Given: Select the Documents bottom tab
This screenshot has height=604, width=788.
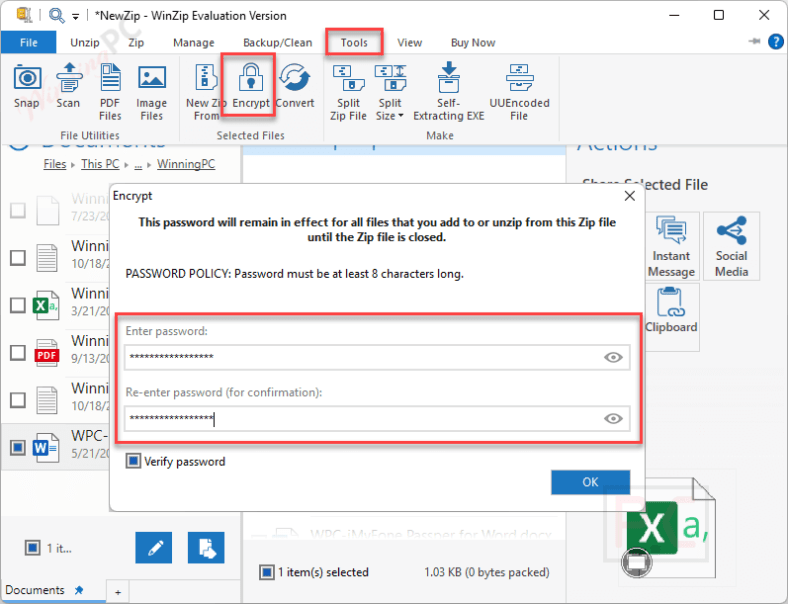Looking at the screenshot, I should [35, 590].
